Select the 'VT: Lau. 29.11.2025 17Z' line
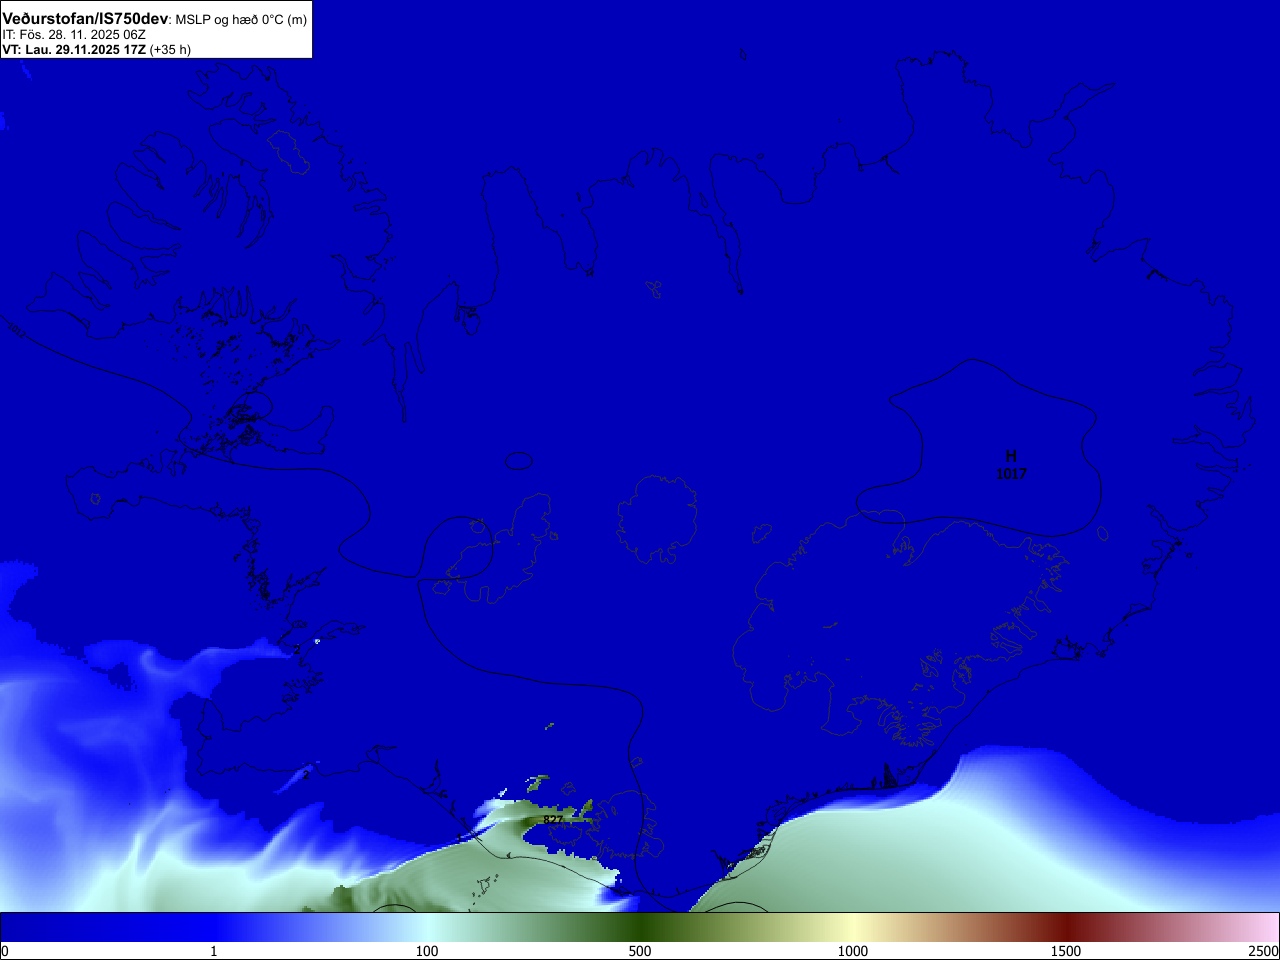 coord(74,49)
